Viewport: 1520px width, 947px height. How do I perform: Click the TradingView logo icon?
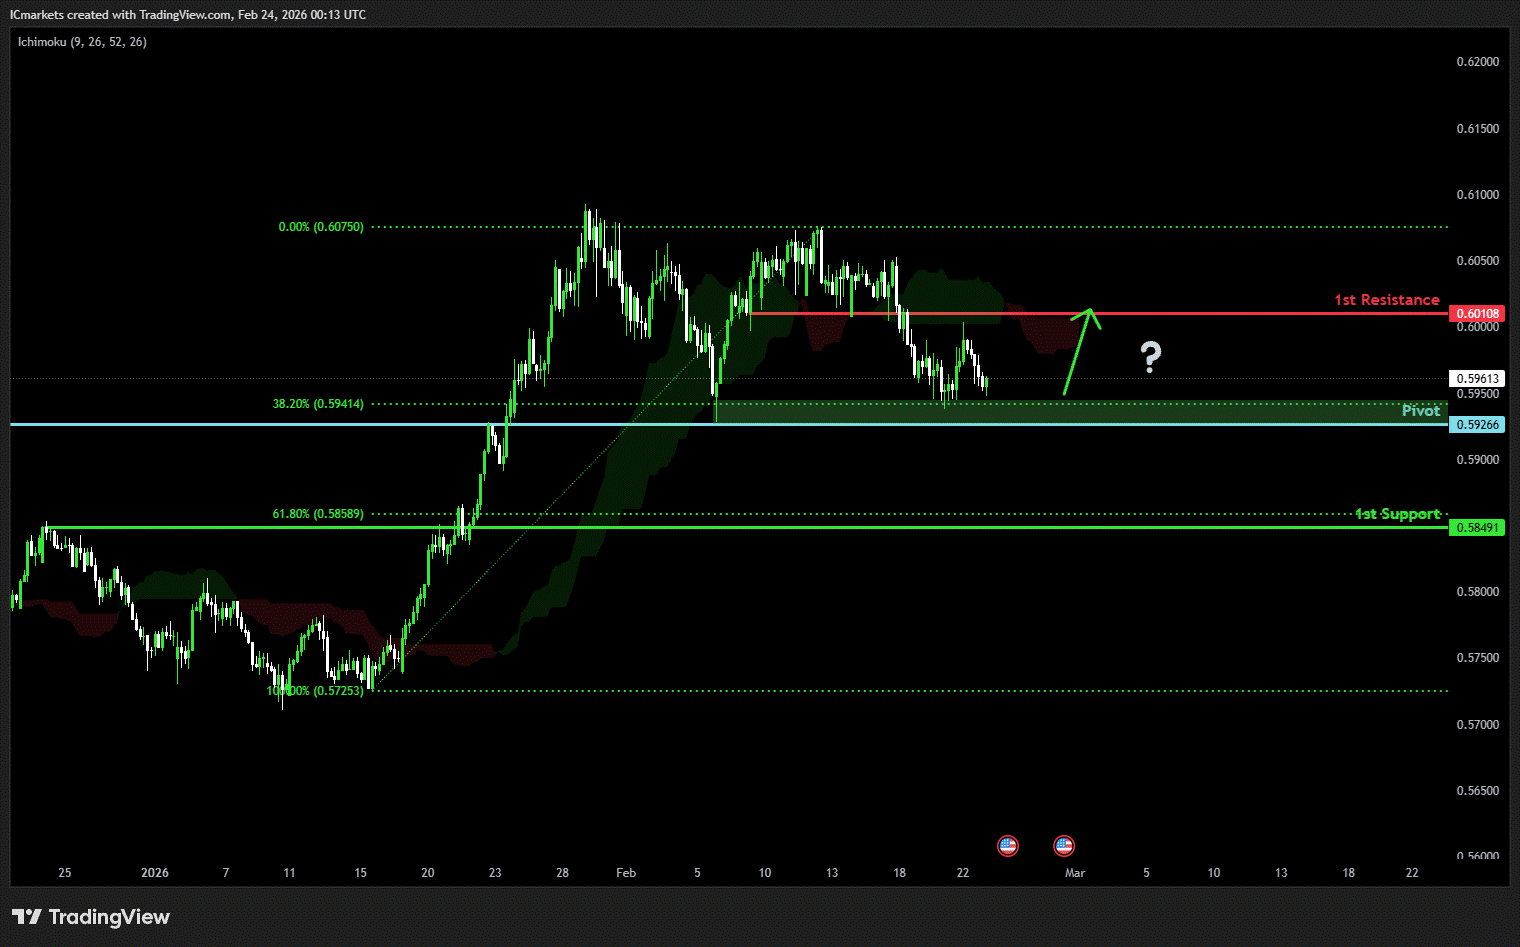point(27,917)
